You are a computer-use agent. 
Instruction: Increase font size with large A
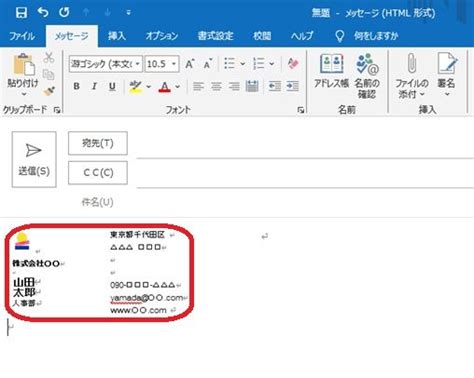(x=190, y=63)
